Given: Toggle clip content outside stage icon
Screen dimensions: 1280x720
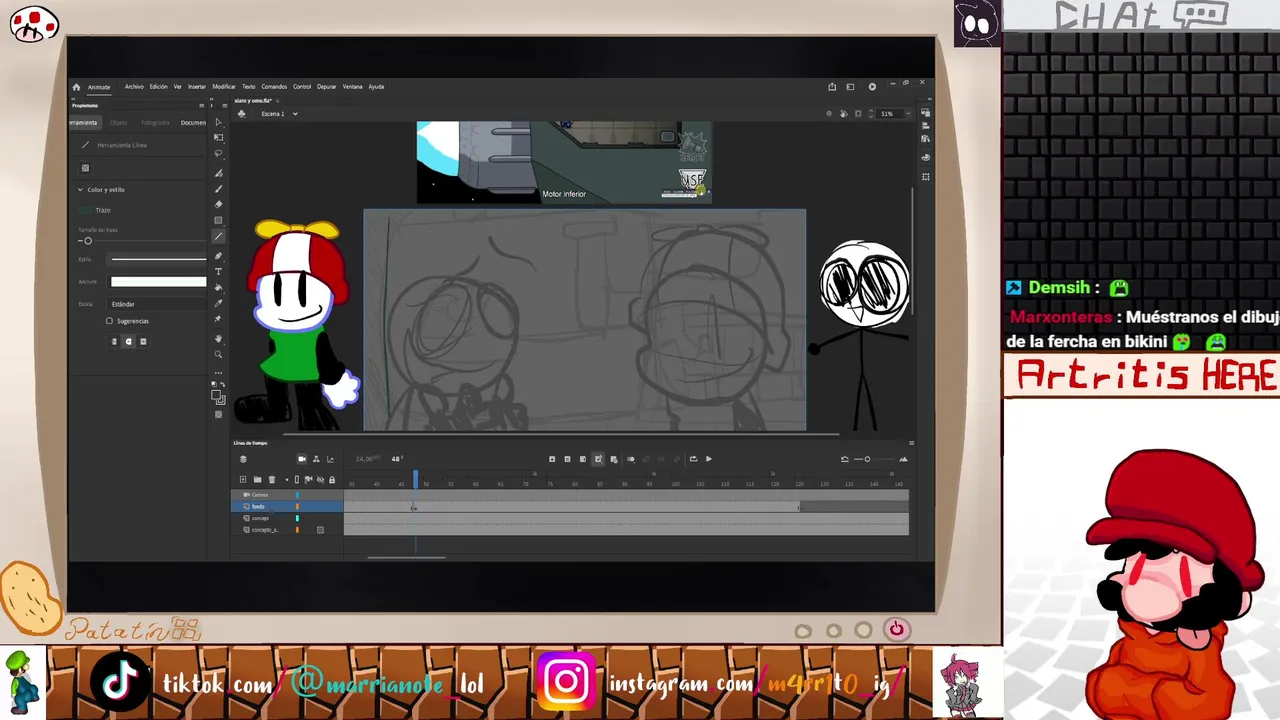Looking at the screenshot, I should click(x=857, y=114).
